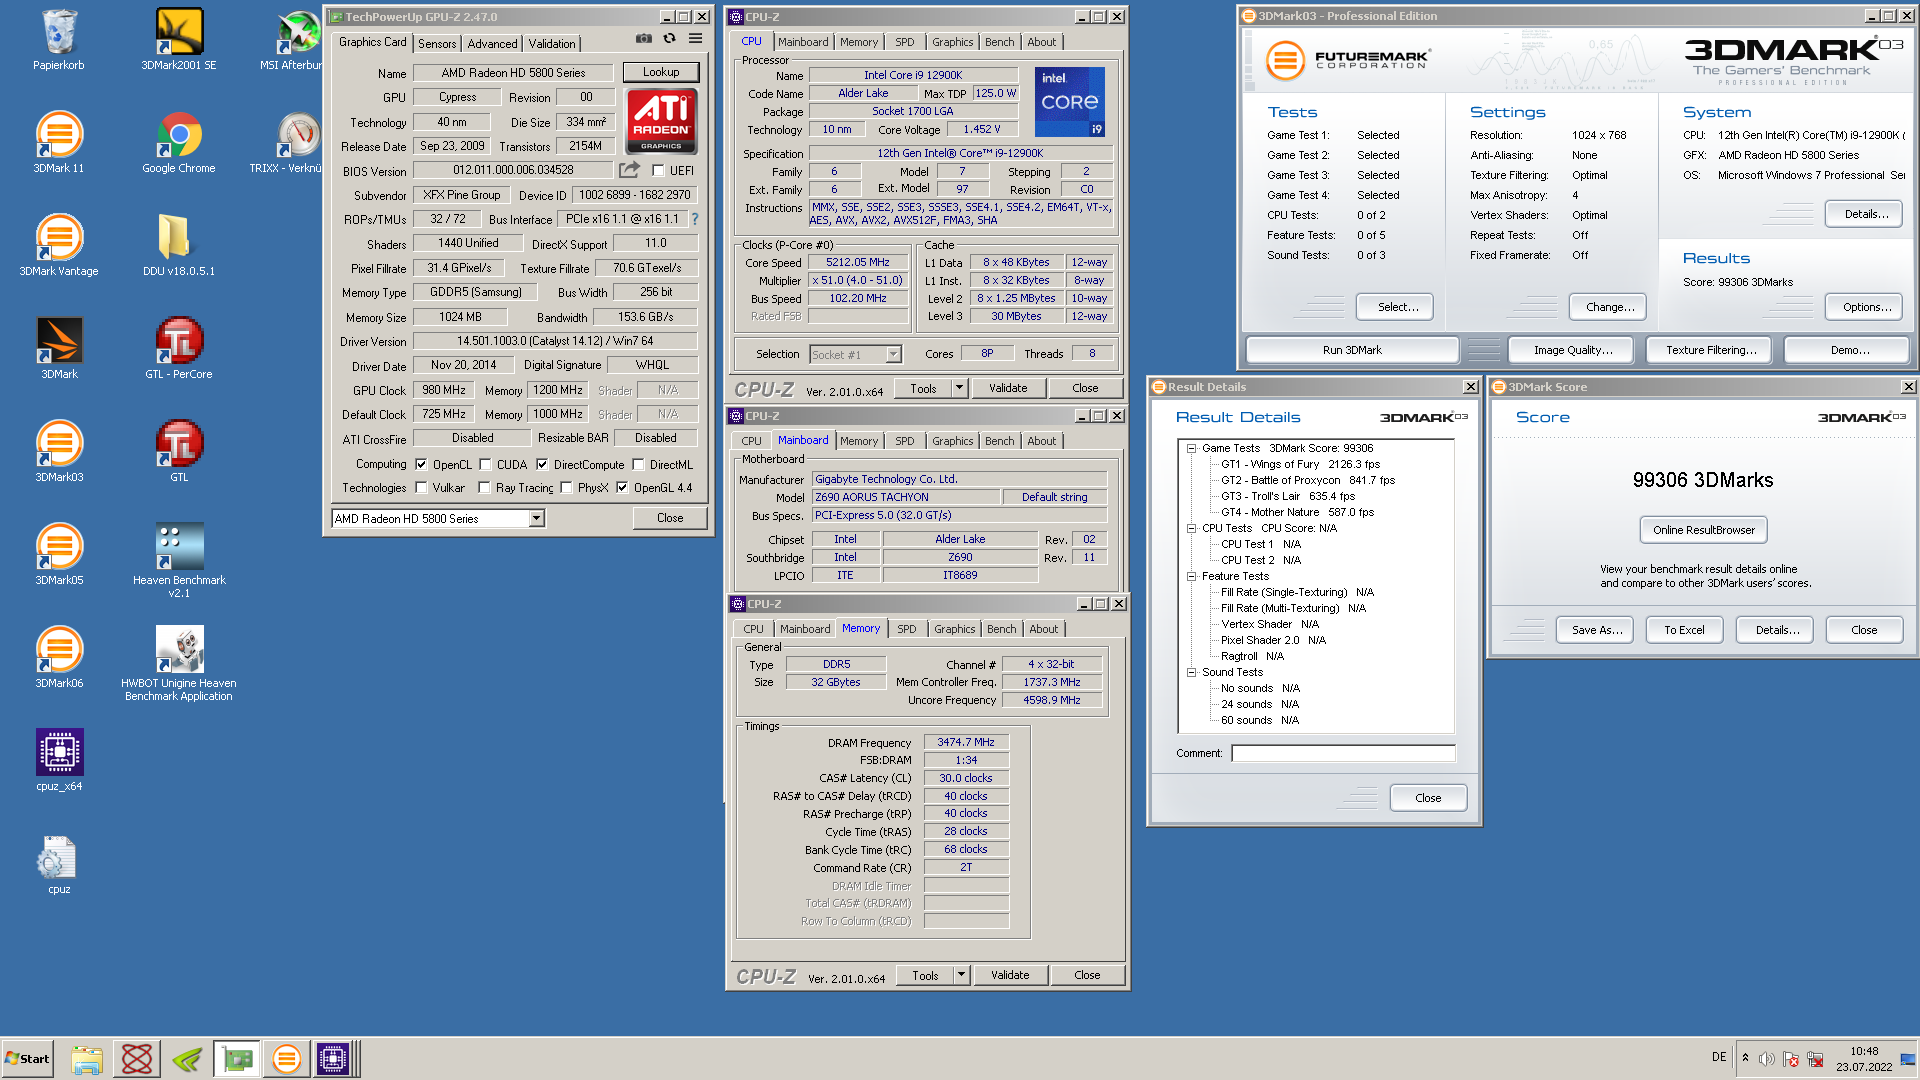Click the Online ResultBrowser button
1920x1080 pixels.
pos(1703,530)
